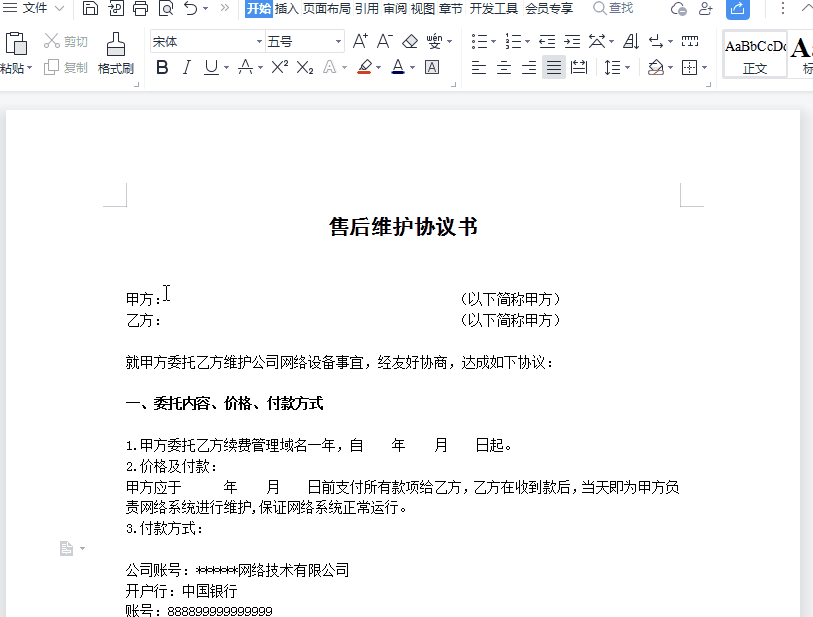The image size is (813, 617).
Task: Expand the Paste options arrow
Action: coord(30,68)
